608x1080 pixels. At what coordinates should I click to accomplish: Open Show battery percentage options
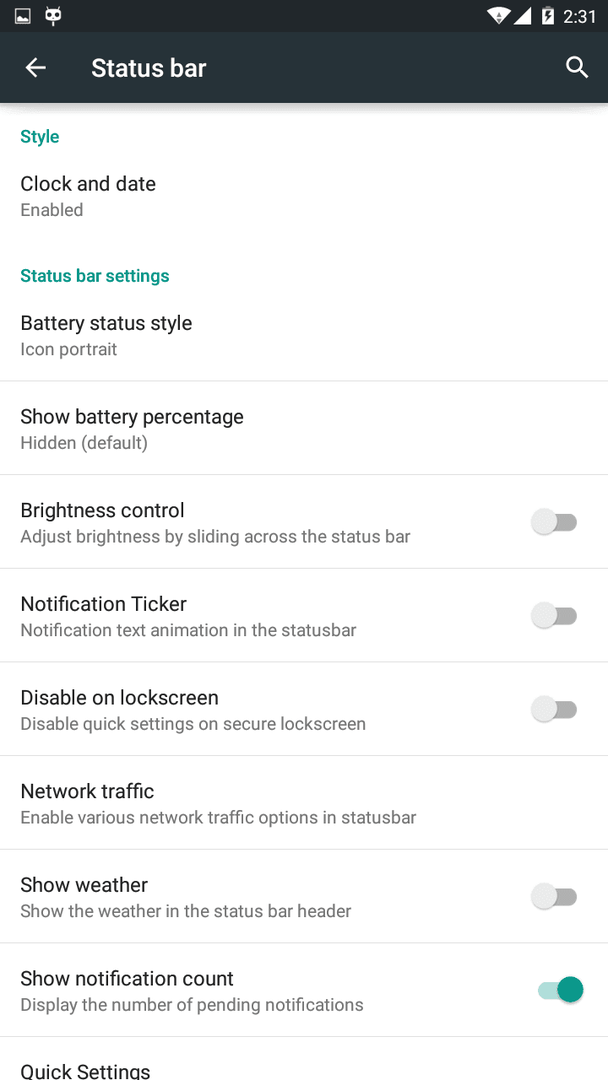coord(304,428)
